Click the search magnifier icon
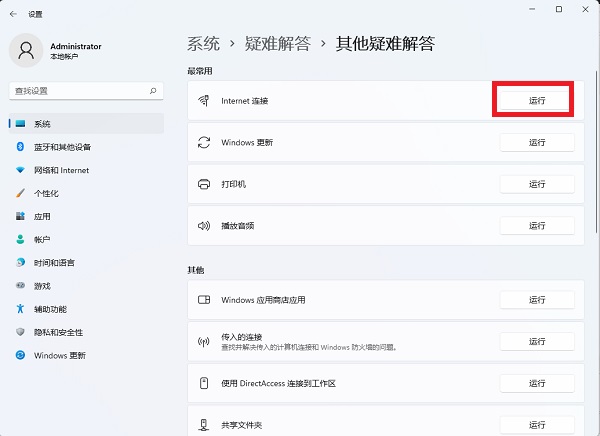600x436 pixels. coord(153,90)
